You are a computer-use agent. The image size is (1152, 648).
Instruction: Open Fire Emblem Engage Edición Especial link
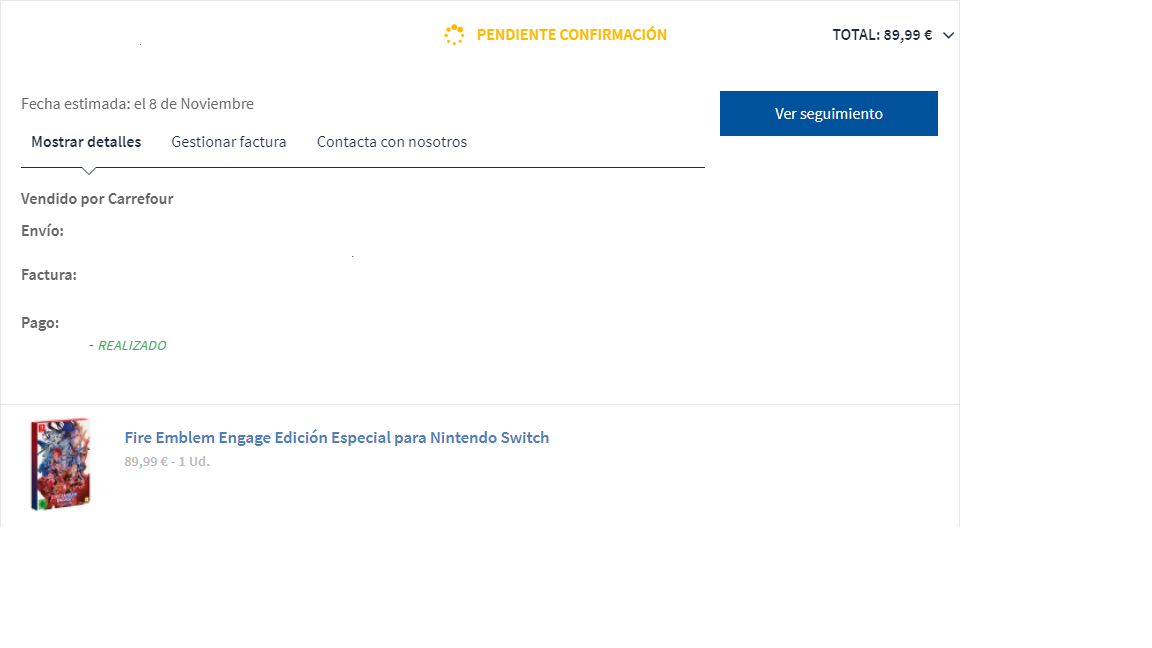pyautogui.click(x=336, y=437)
